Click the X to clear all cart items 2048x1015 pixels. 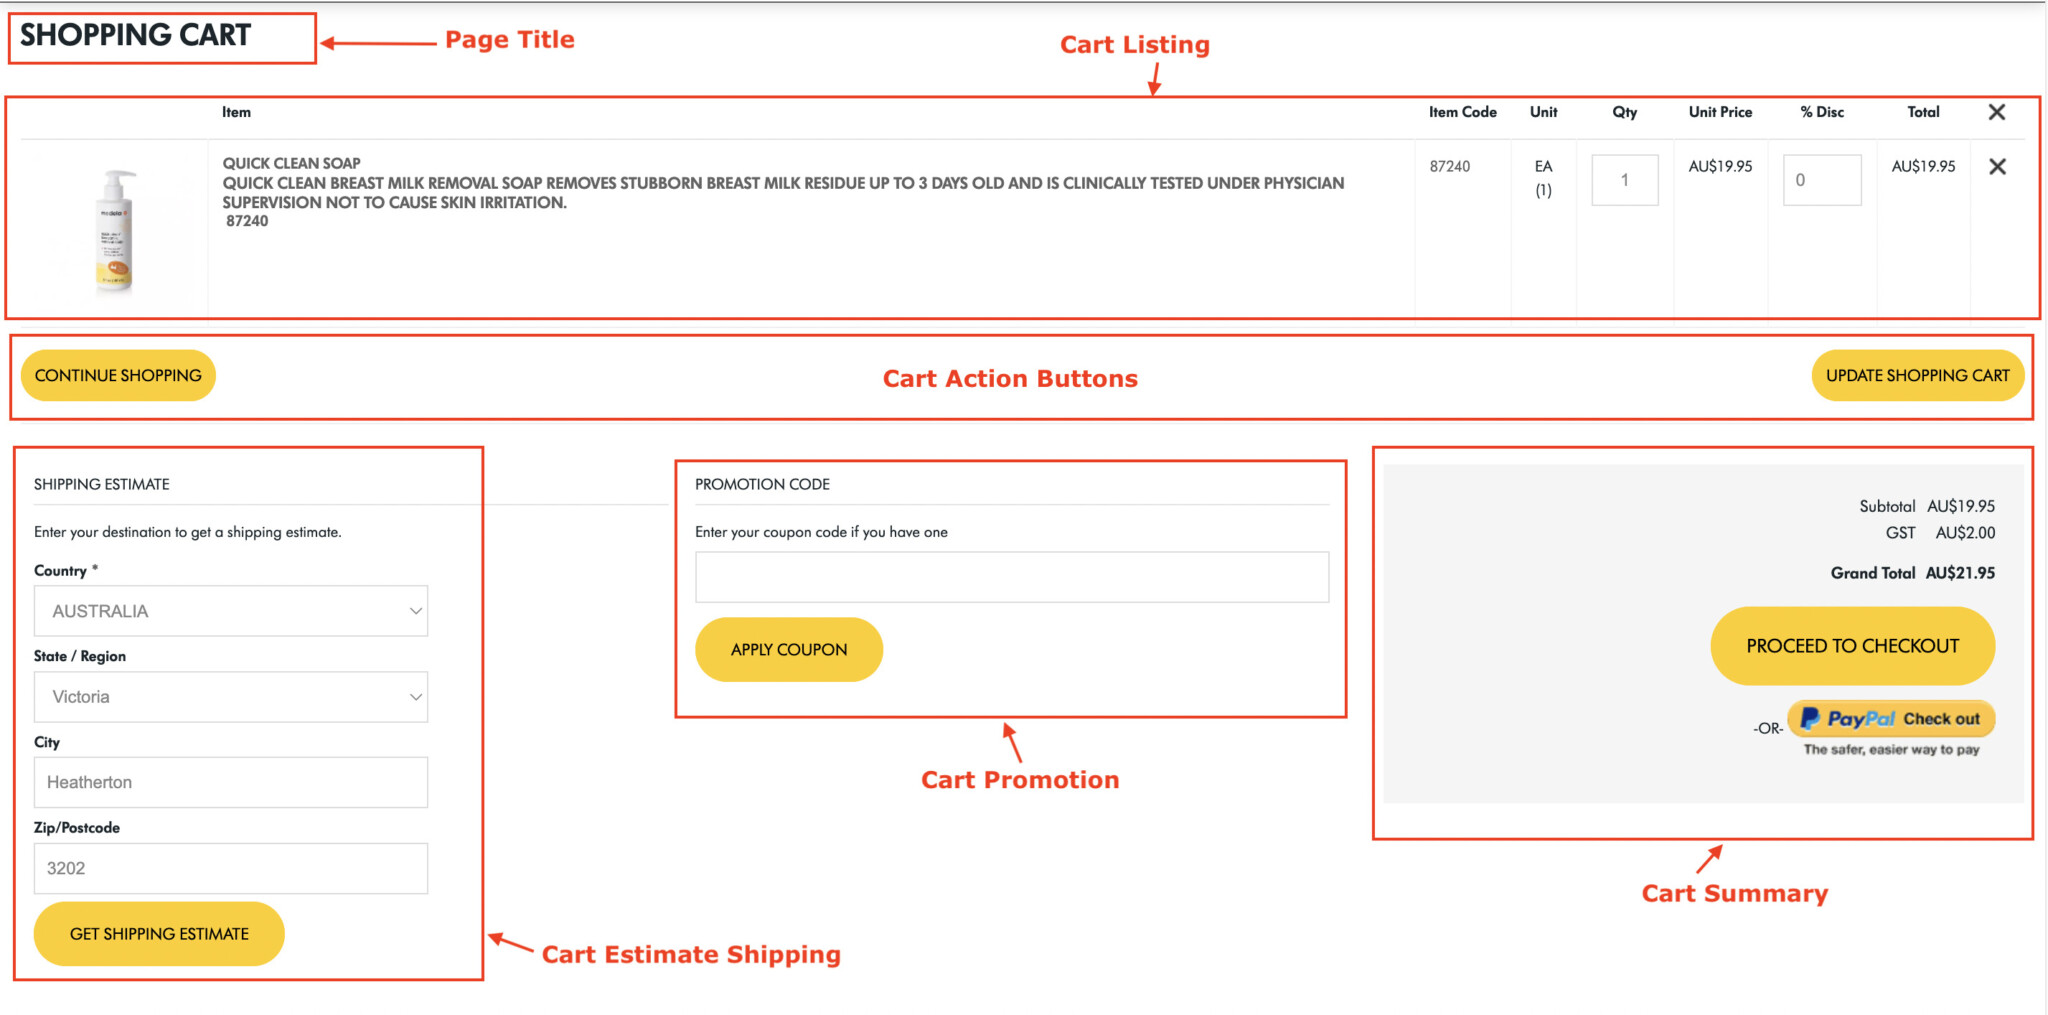click(x=1996, y=112)
